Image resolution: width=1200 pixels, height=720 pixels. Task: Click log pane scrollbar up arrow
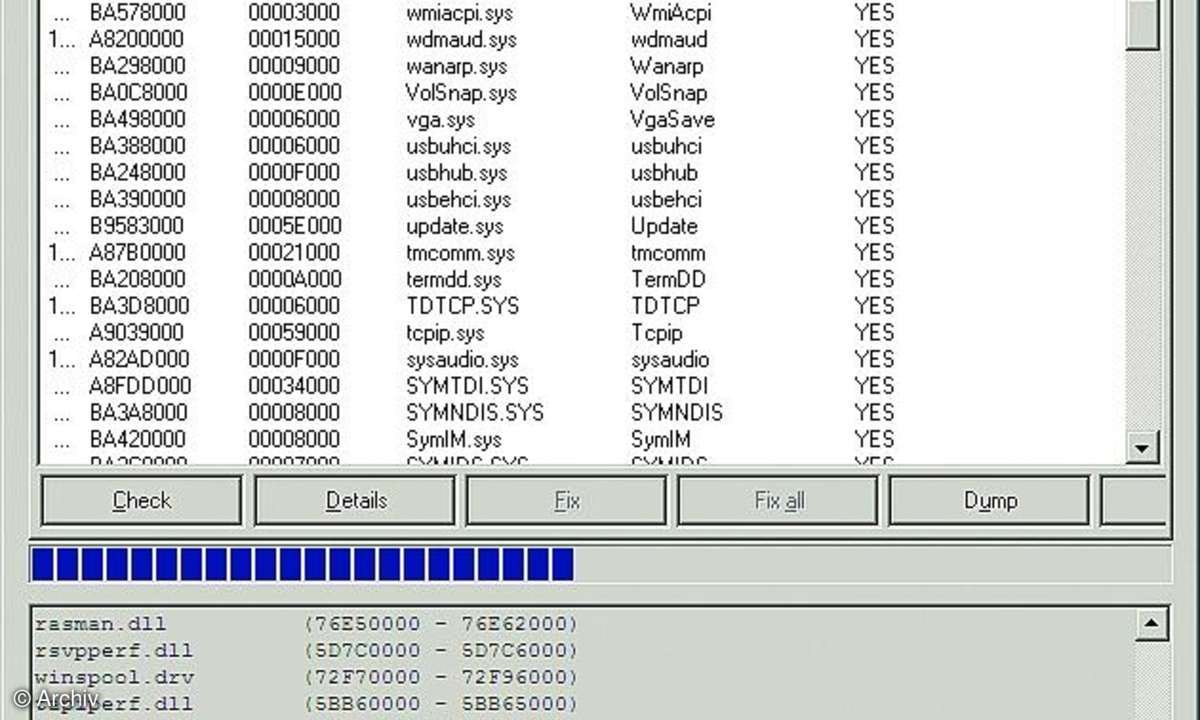tap(1153, 625)
